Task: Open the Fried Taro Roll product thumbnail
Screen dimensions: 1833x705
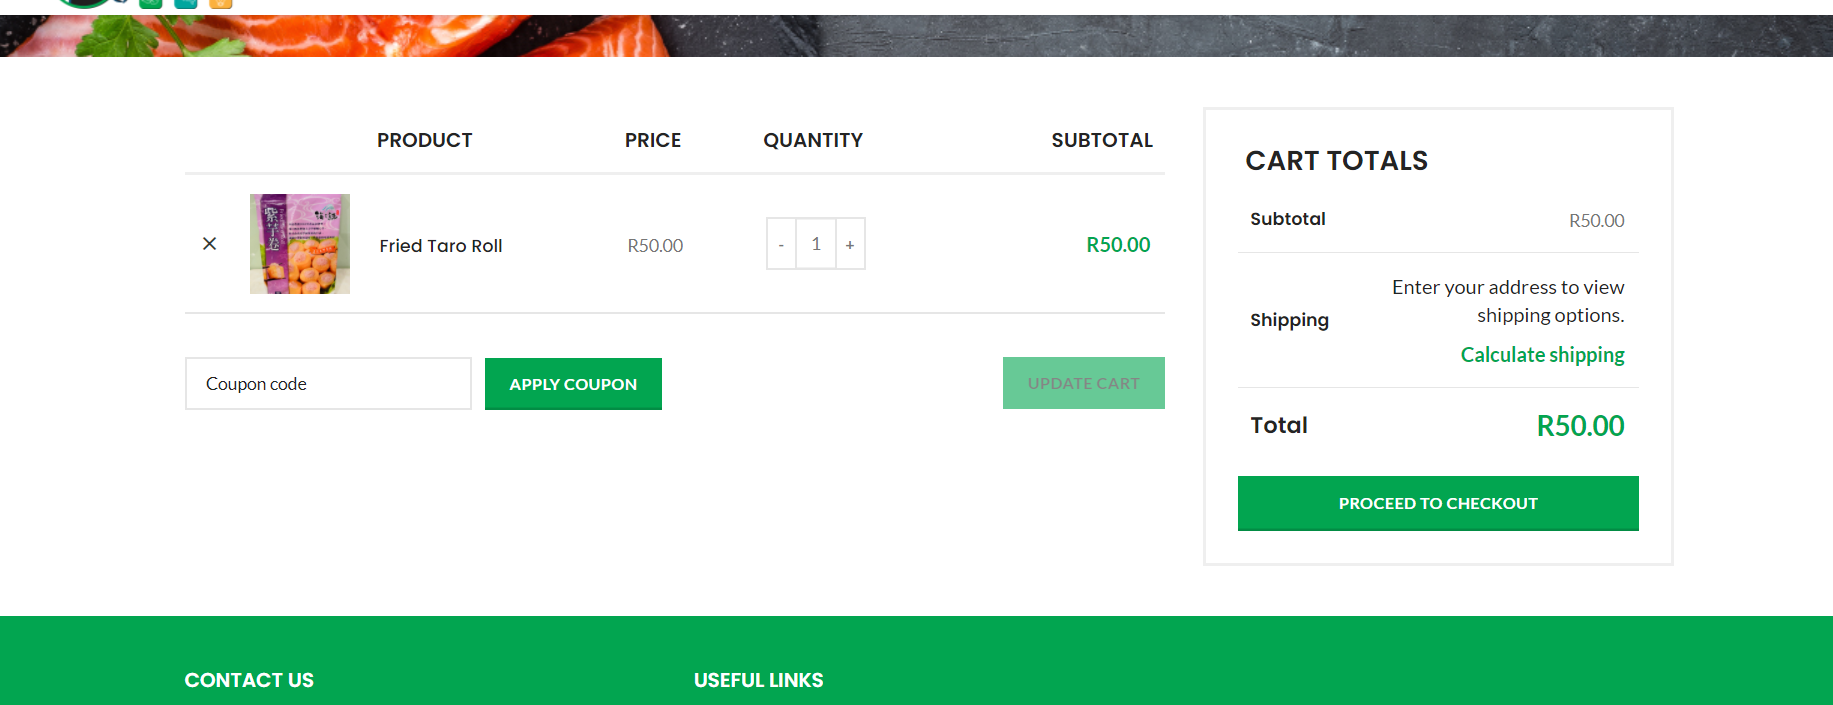Action: click(300, 244)
